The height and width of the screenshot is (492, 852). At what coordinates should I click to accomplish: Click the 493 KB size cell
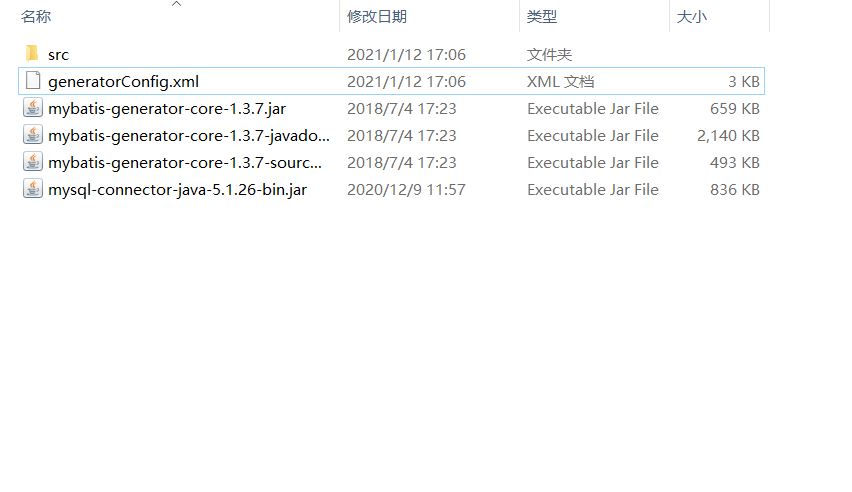[x=735, y=163]
